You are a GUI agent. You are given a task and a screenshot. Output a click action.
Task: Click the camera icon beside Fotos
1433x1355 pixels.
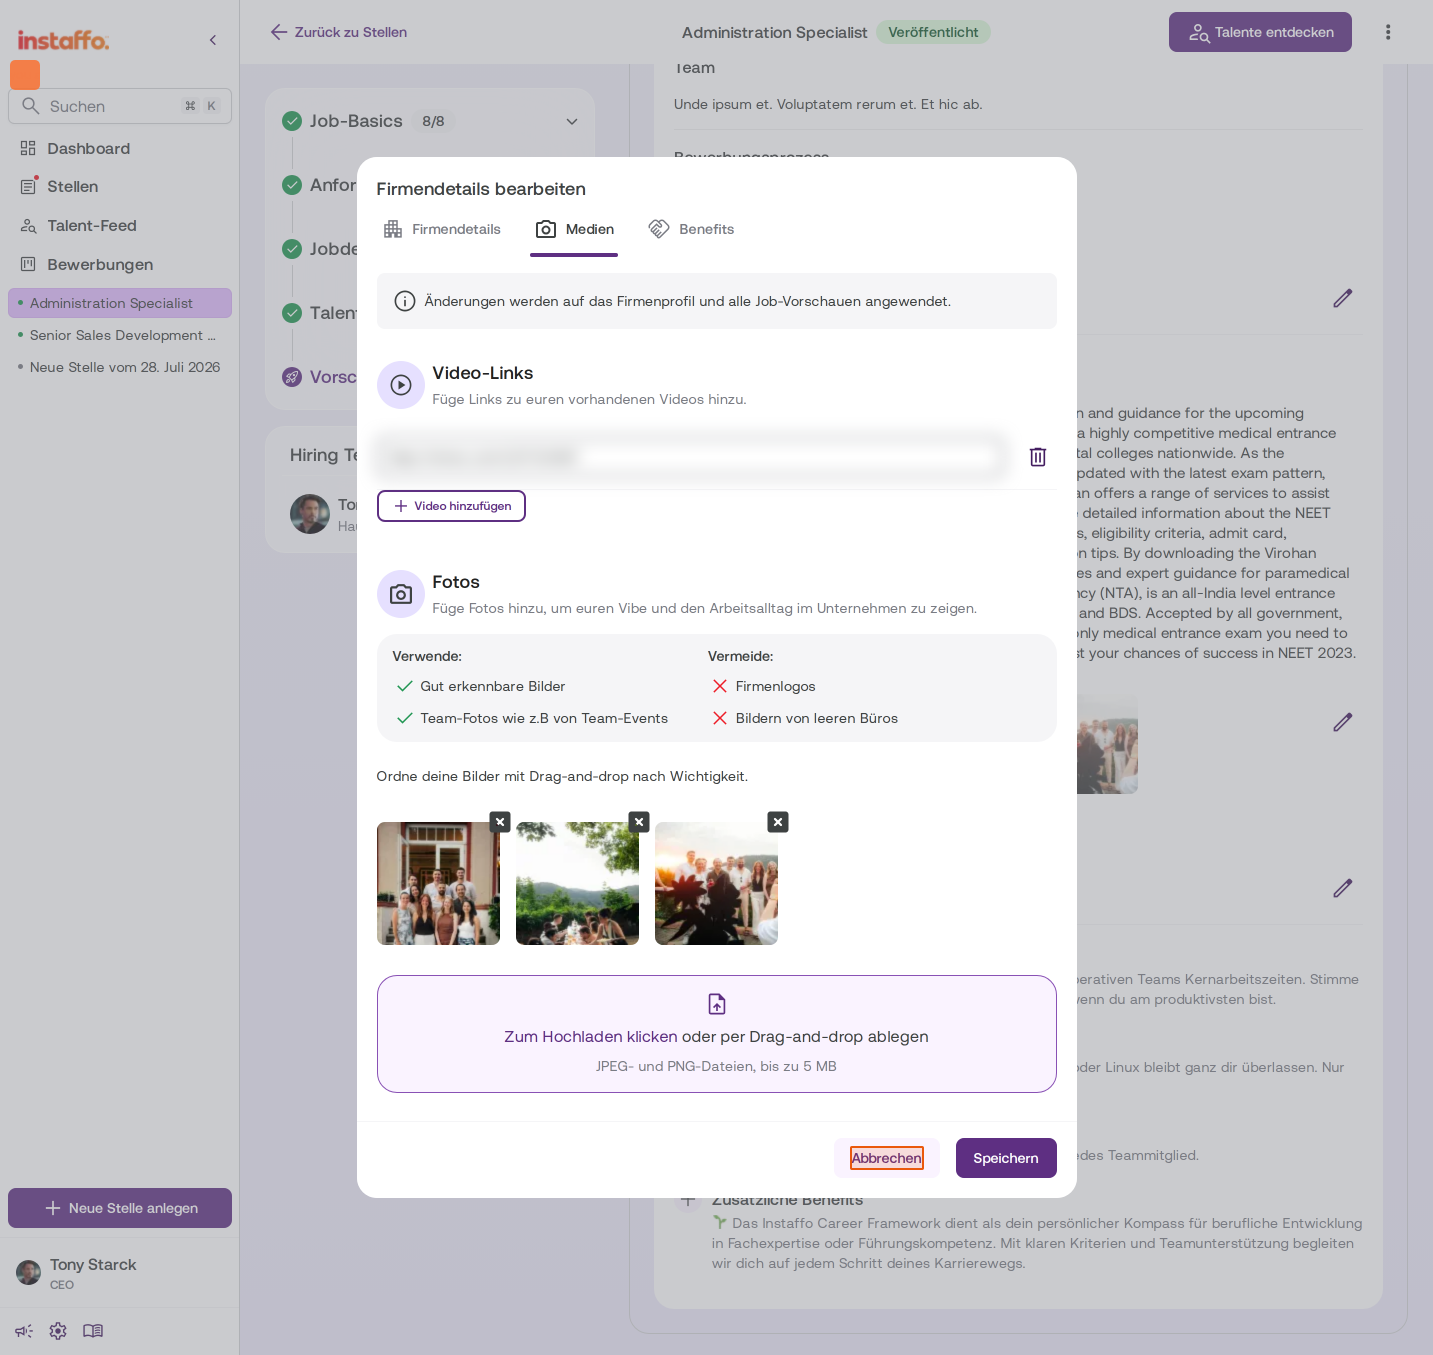click(x=401, y=594)
